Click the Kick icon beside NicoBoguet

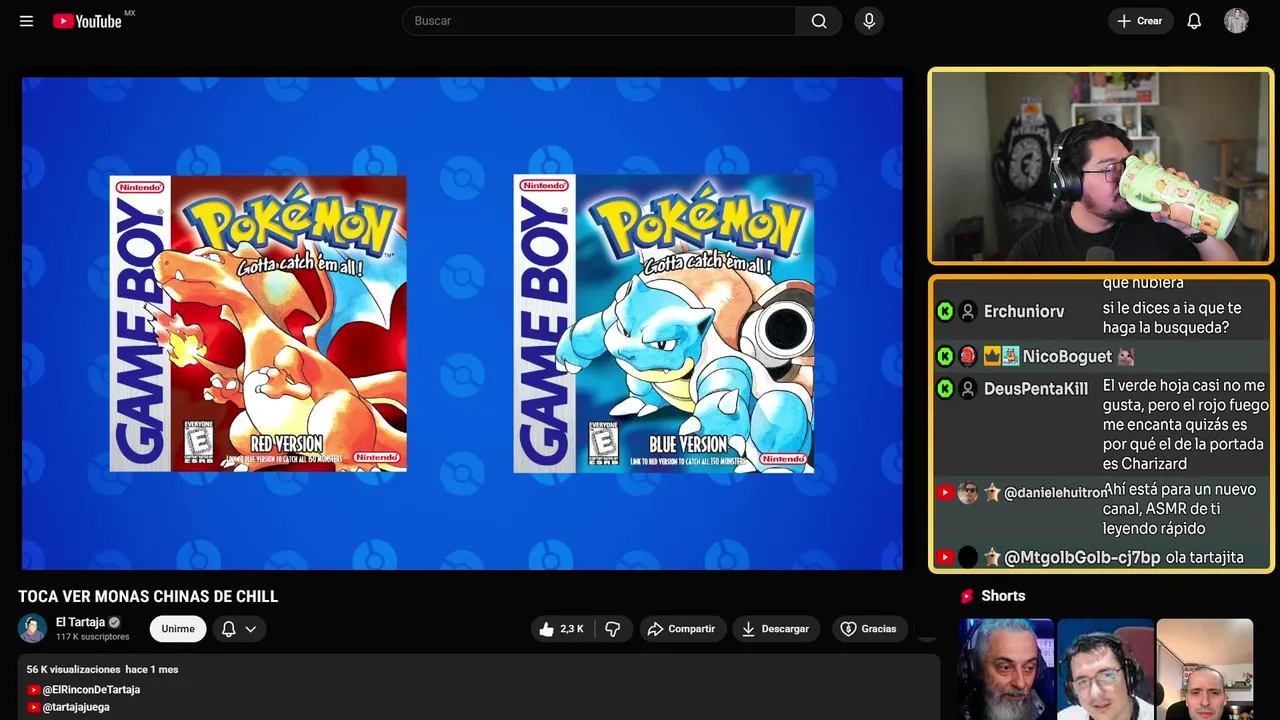[x=945, y=356]
